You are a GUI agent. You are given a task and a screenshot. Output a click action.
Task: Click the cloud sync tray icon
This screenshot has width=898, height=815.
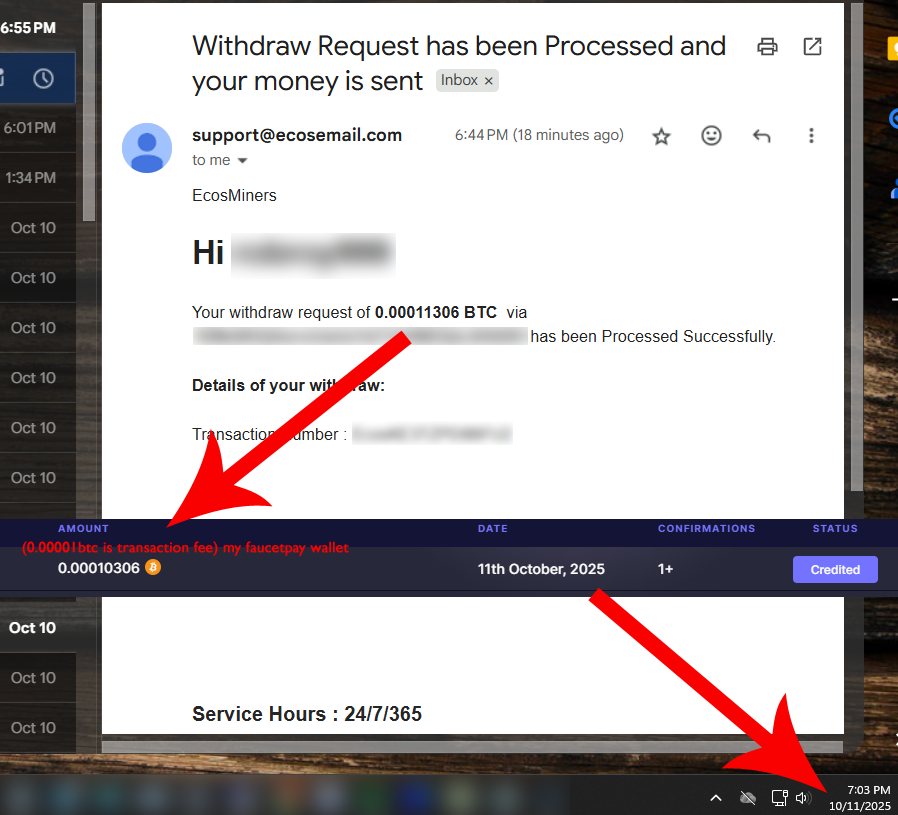(747, 797)
